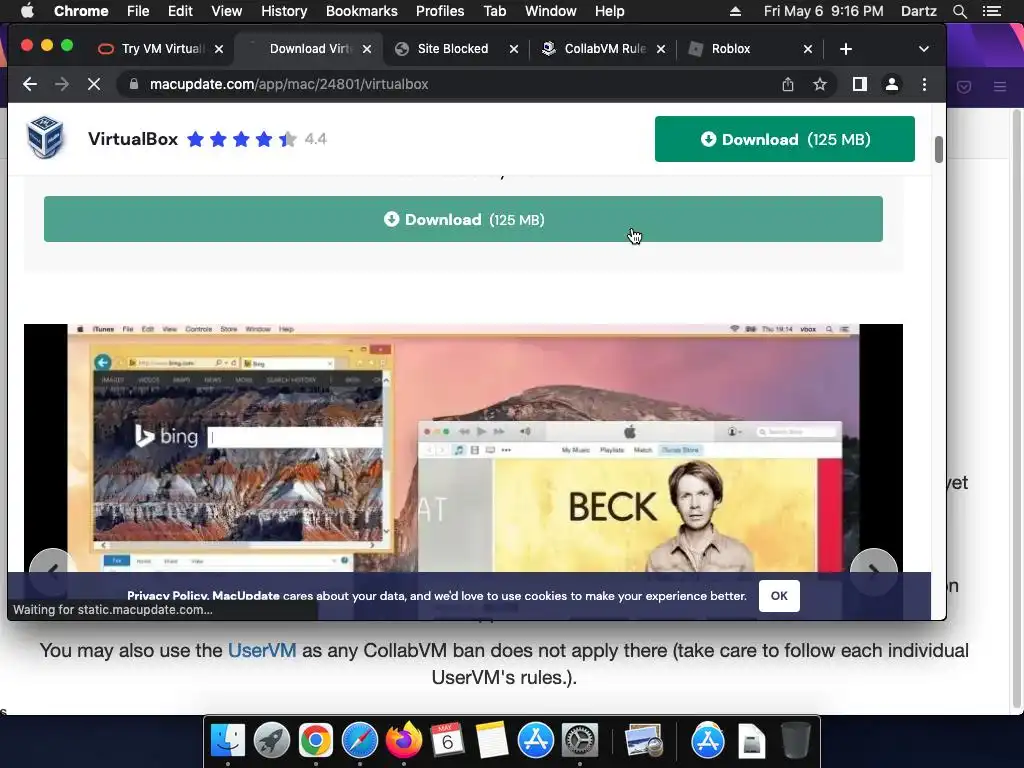Click the VirtualBox screenshot image
1024x768 pixels.
tap(463, 448)
